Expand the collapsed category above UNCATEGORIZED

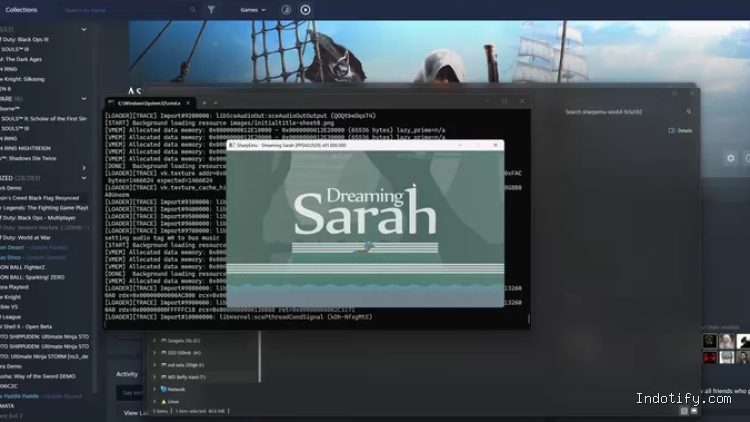coord(84,168)
